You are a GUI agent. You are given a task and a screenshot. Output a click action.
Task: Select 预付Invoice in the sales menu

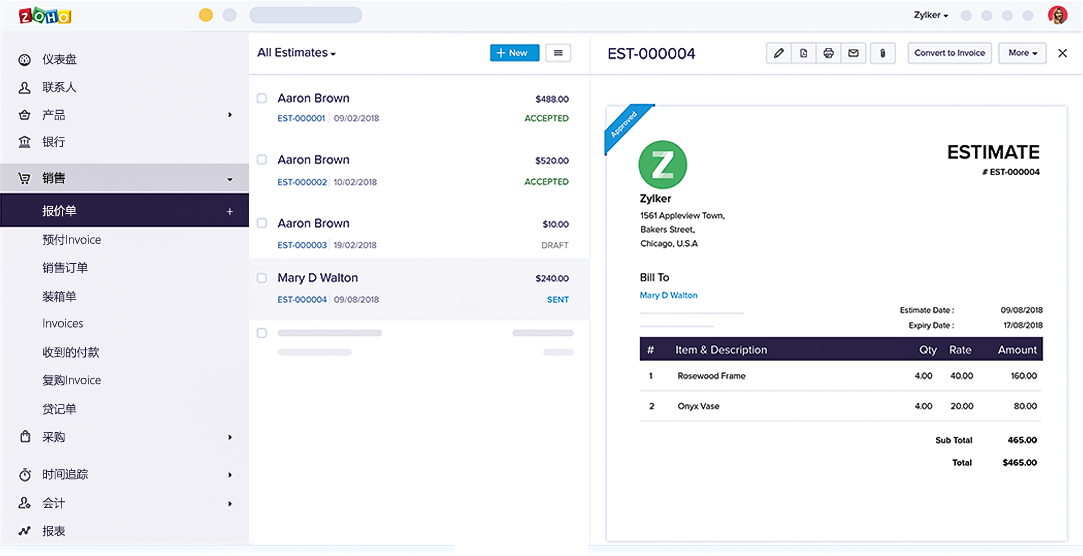(x=72, y=240)
